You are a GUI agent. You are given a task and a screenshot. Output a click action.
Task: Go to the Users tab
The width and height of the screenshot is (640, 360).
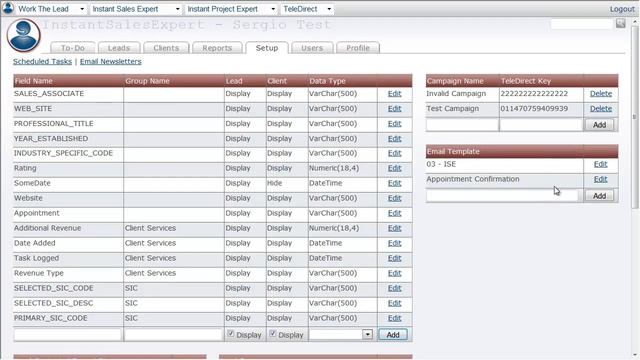tap(312, 48)
